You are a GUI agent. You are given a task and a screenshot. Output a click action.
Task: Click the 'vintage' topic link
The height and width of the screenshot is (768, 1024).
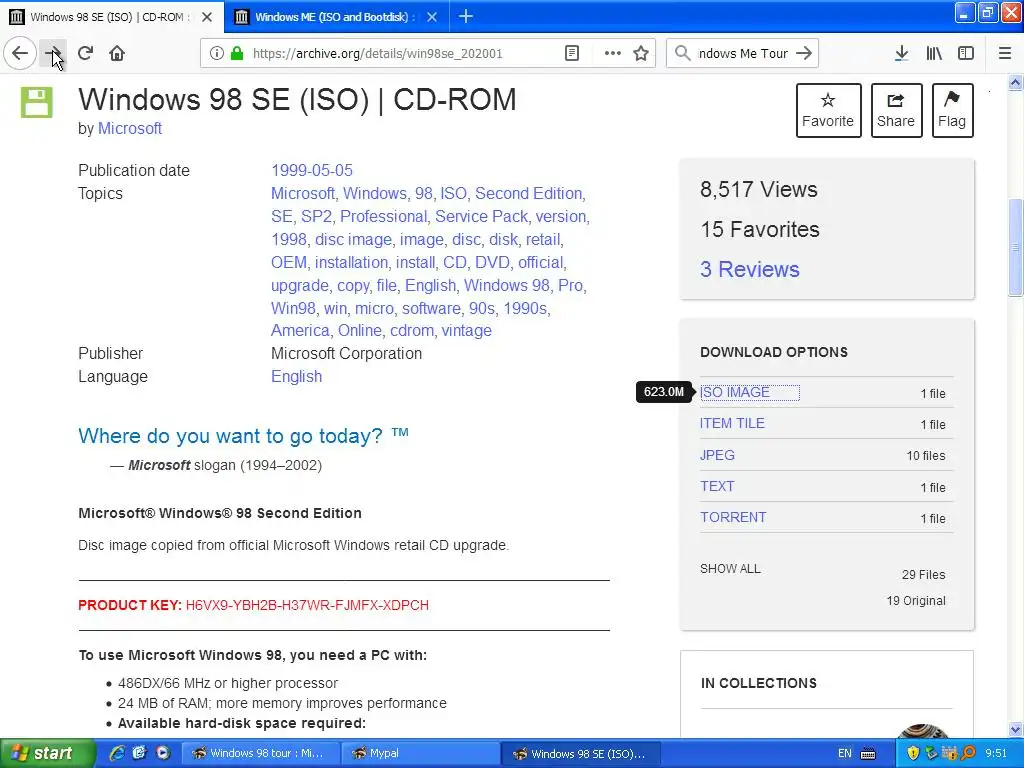point(466,330)
